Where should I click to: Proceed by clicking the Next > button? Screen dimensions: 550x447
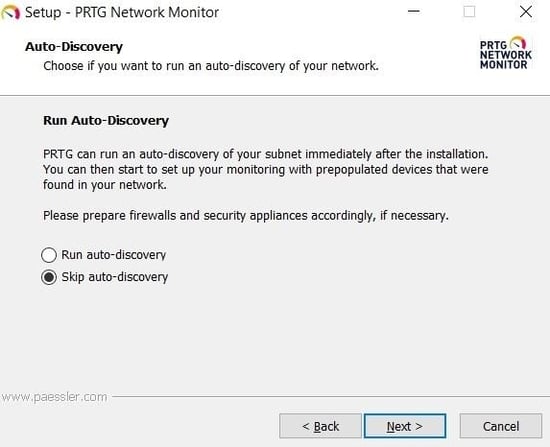point(405,426)
